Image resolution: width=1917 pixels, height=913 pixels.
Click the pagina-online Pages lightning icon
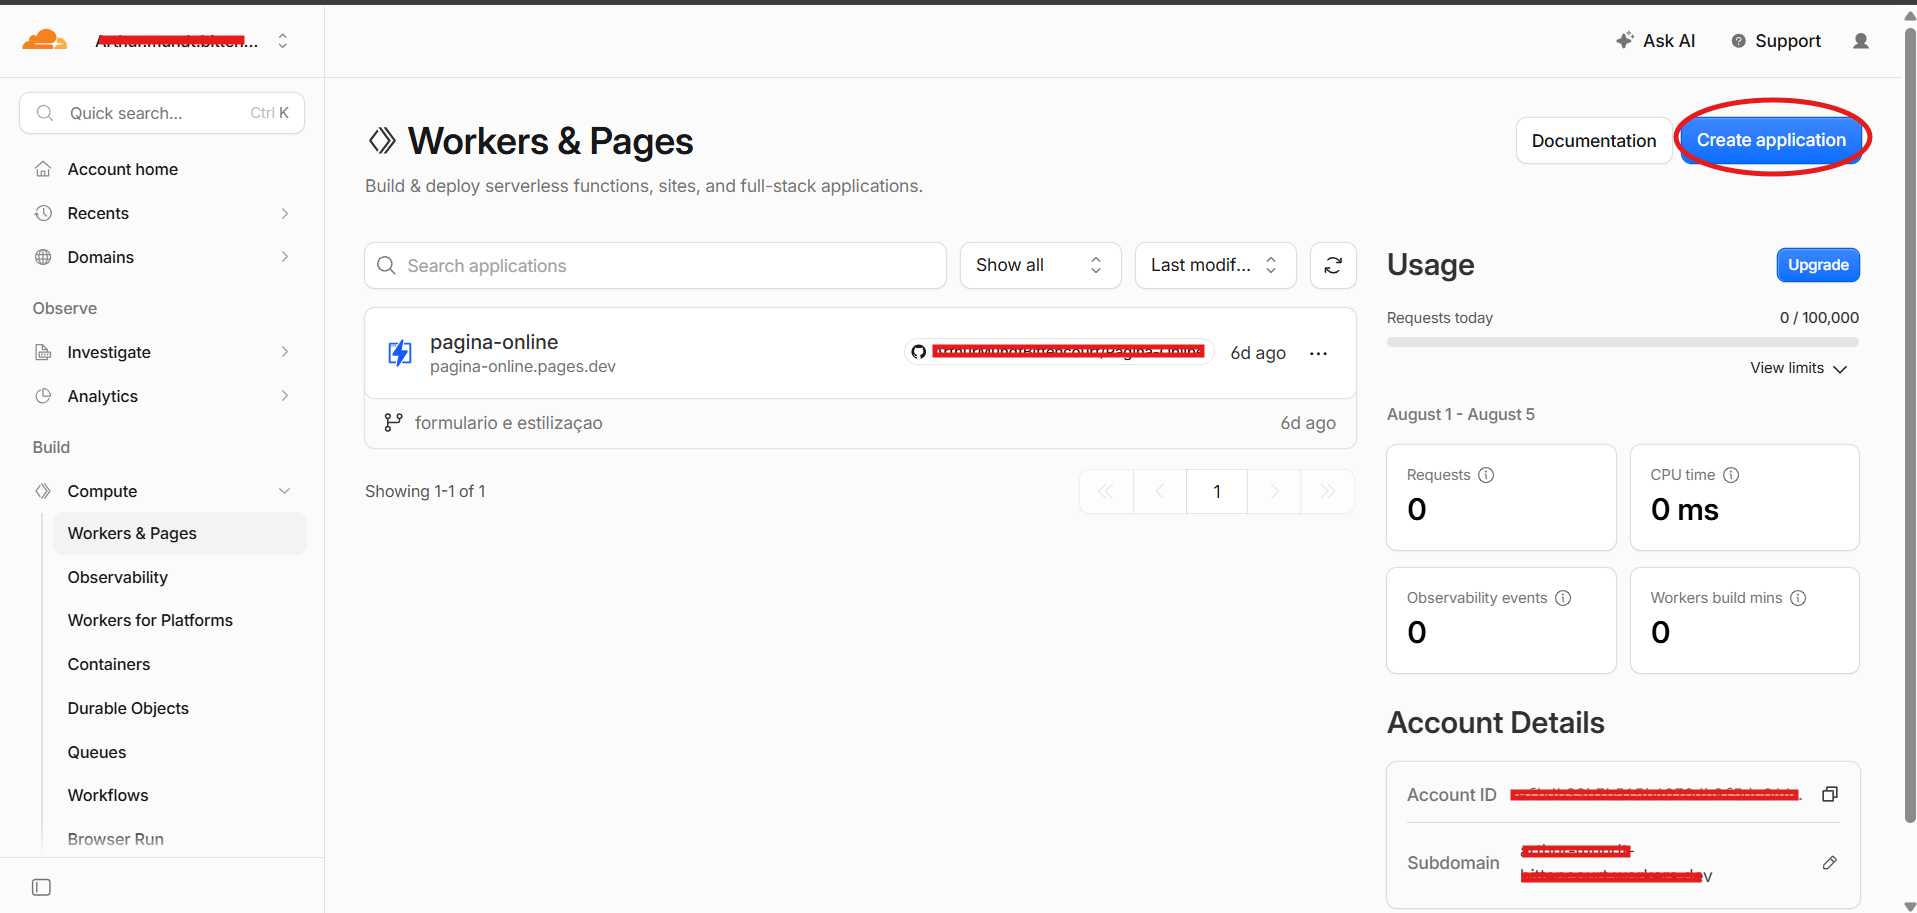point(400,353)
